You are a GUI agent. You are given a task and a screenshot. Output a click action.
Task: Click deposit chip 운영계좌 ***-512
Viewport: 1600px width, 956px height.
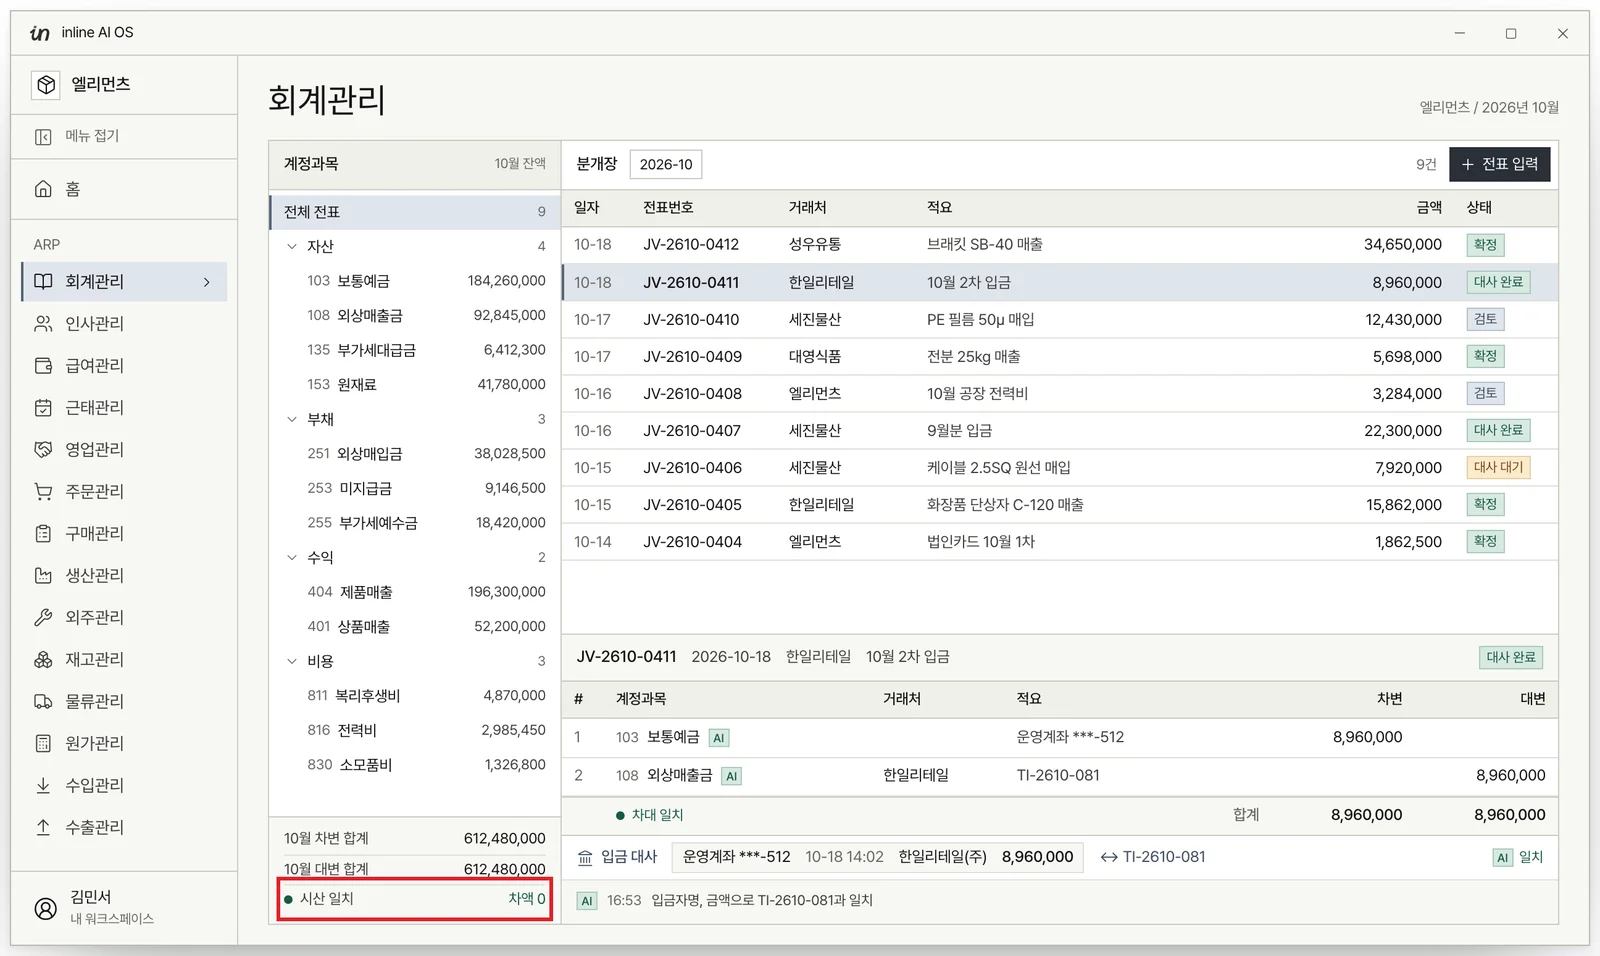click(x=878, y=857)
